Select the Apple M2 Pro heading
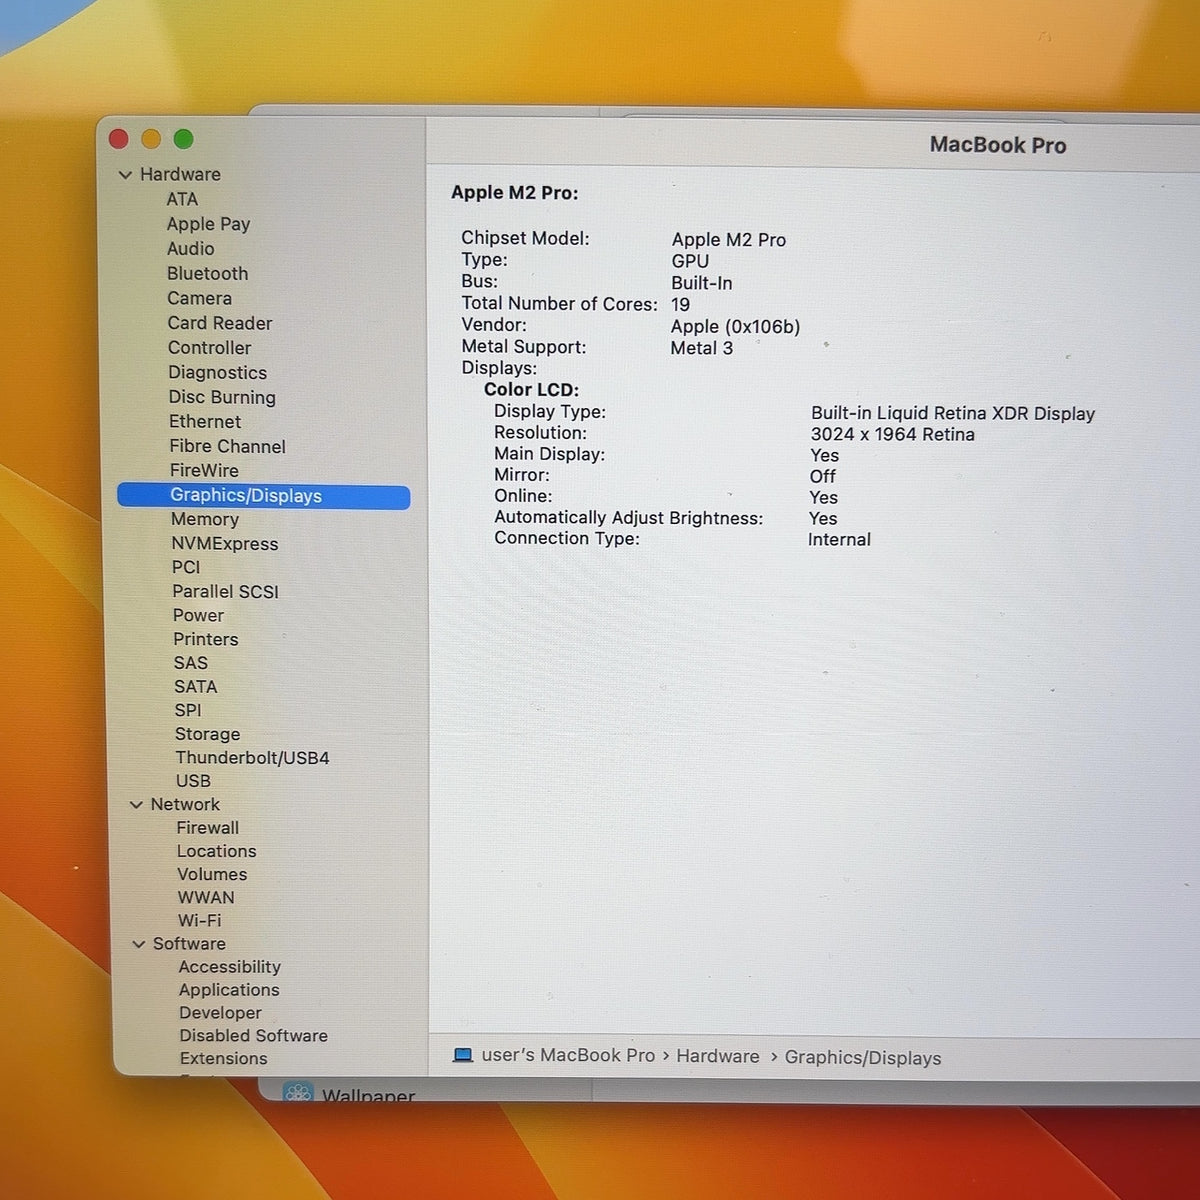The width and height of the screenshot is (1200, 1200). (514, 193)
